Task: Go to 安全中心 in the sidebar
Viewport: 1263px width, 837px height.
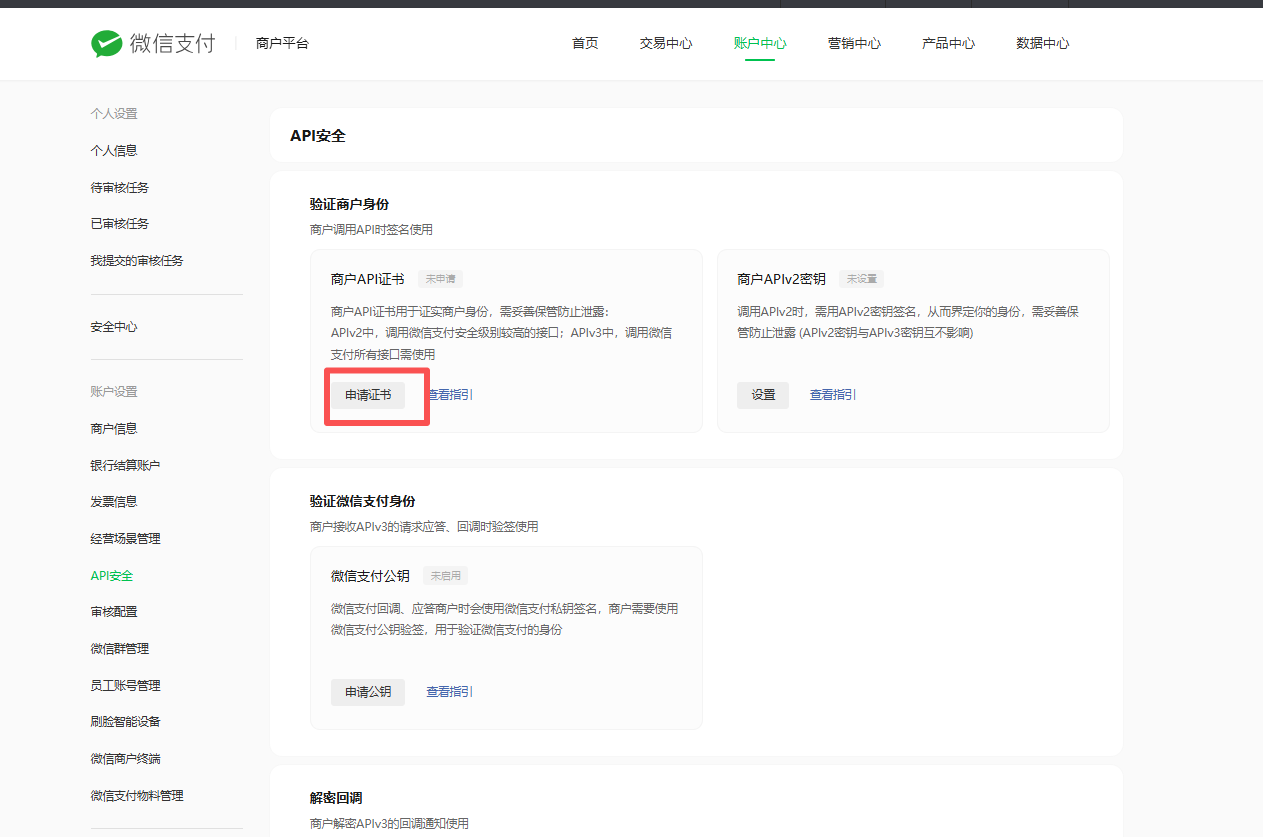Action: tap(114, 327)
